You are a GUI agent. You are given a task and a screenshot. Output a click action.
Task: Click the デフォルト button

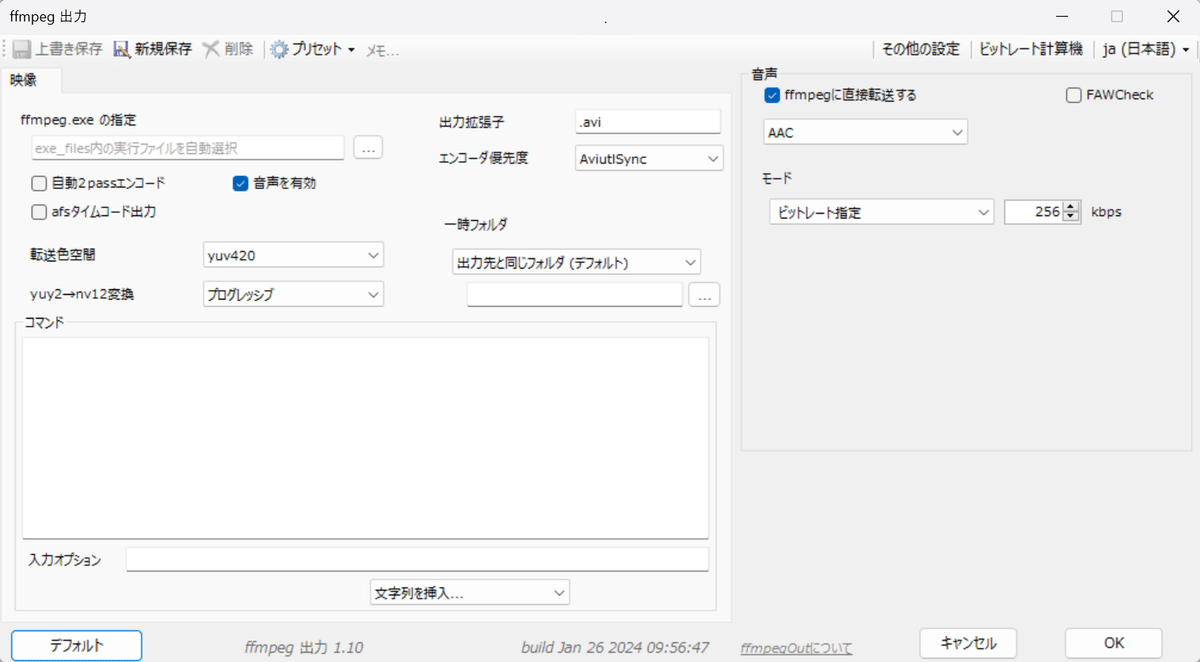pyautogui.click(x=77, y=645)
